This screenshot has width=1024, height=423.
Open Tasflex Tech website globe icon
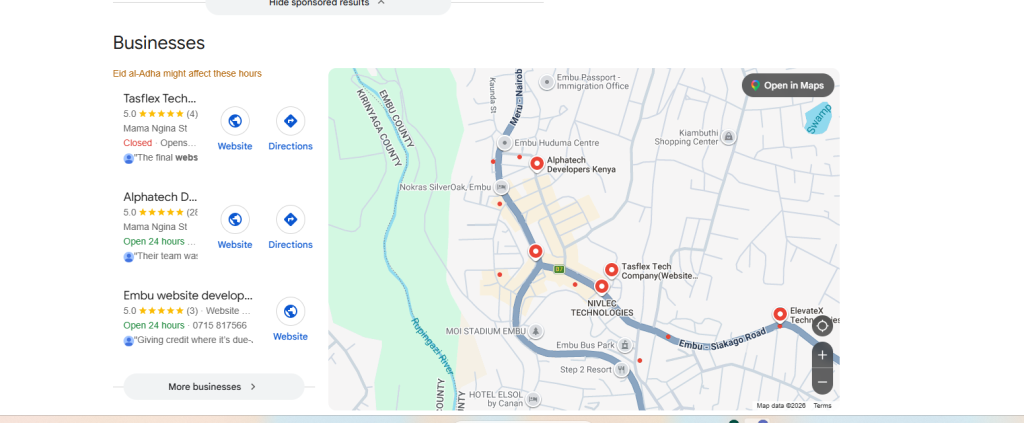234,121
